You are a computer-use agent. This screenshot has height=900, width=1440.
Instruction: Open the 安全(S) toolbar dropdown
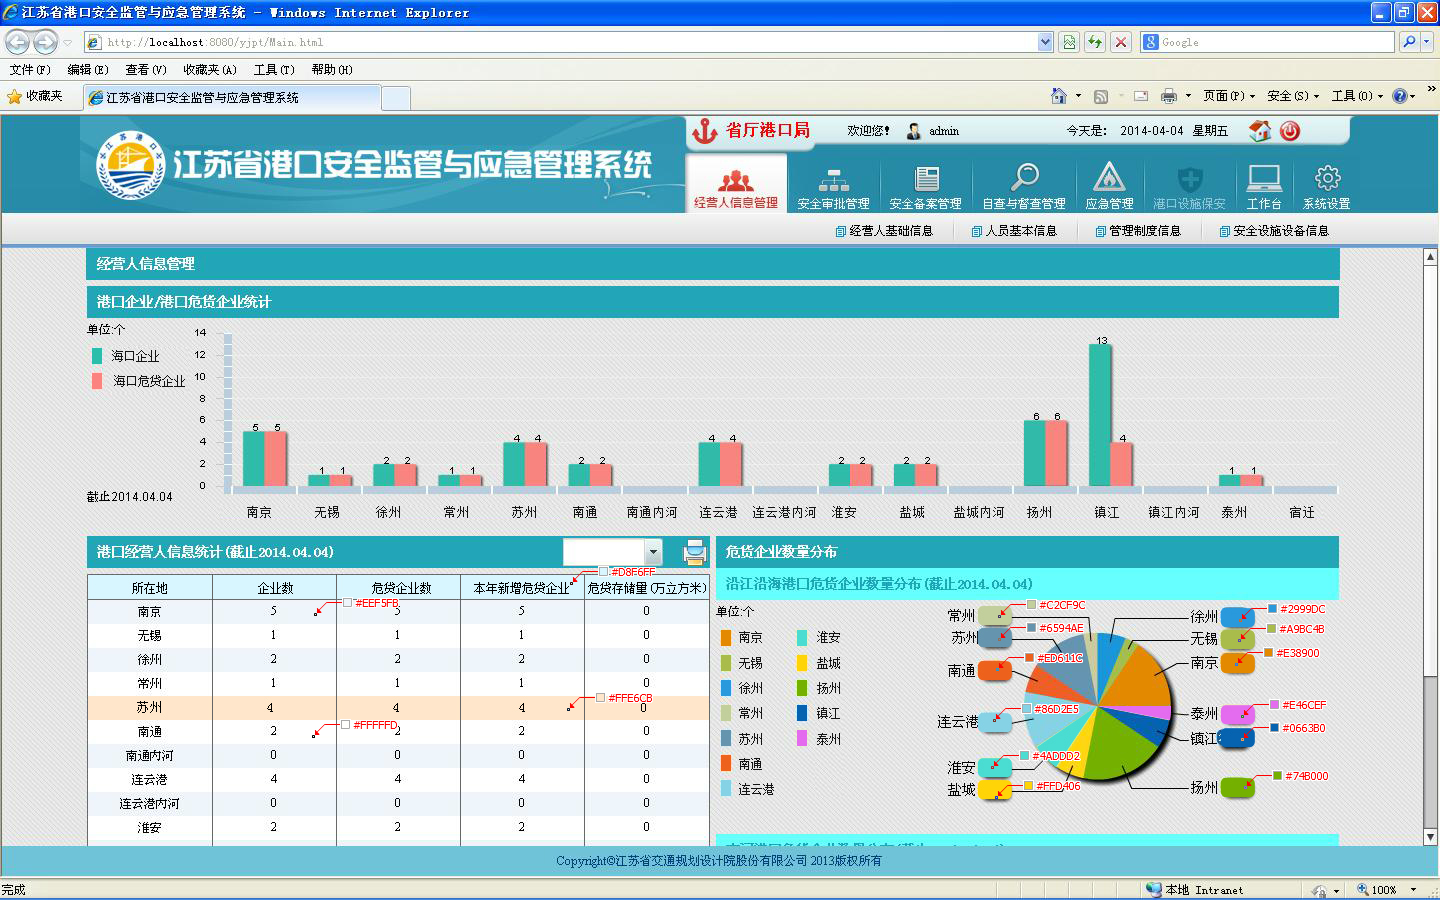[x=1292, y=96]
